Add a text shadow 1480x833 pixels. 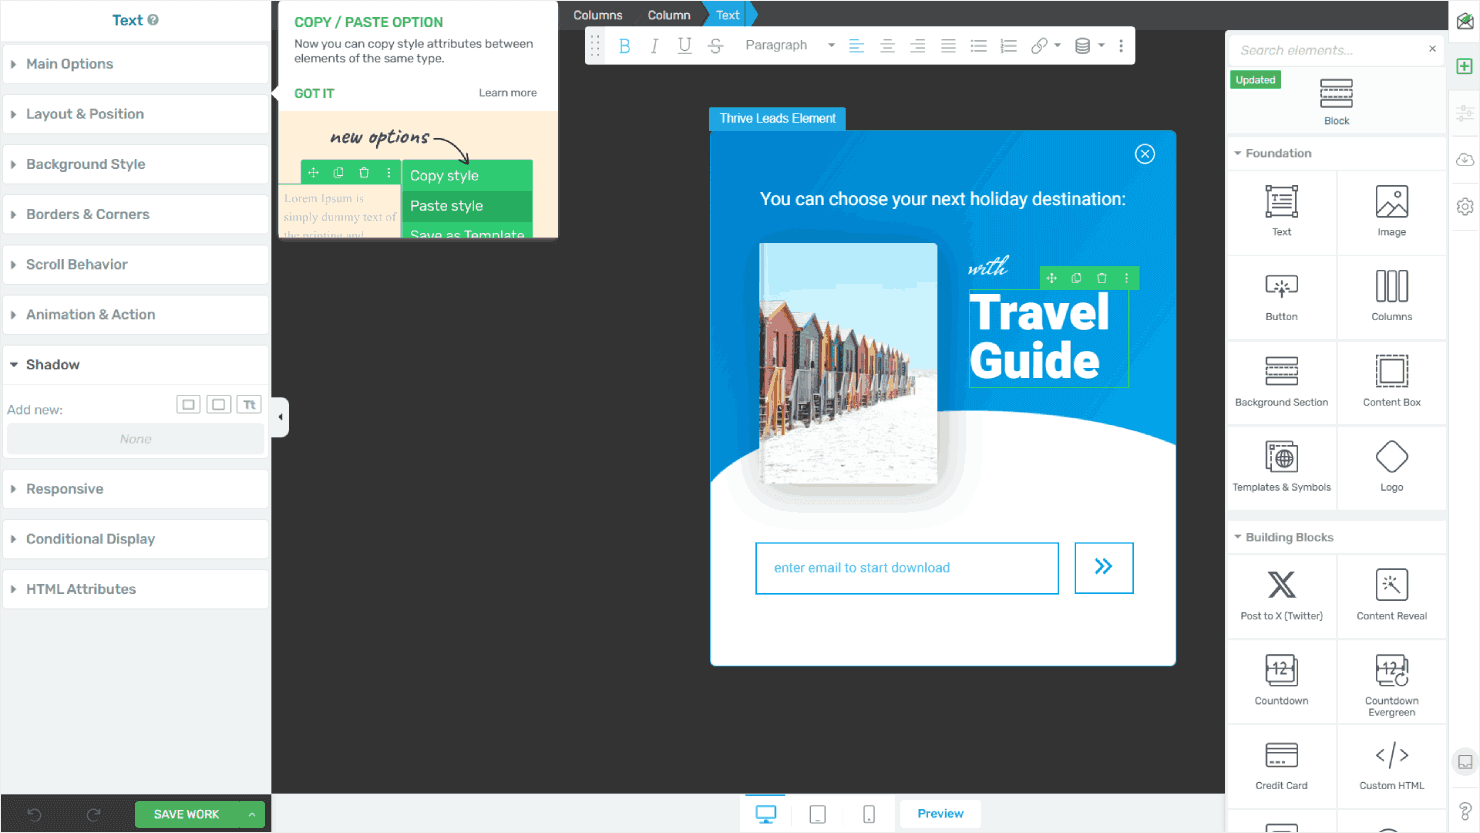pyautogui.click(x=249, y=405)
